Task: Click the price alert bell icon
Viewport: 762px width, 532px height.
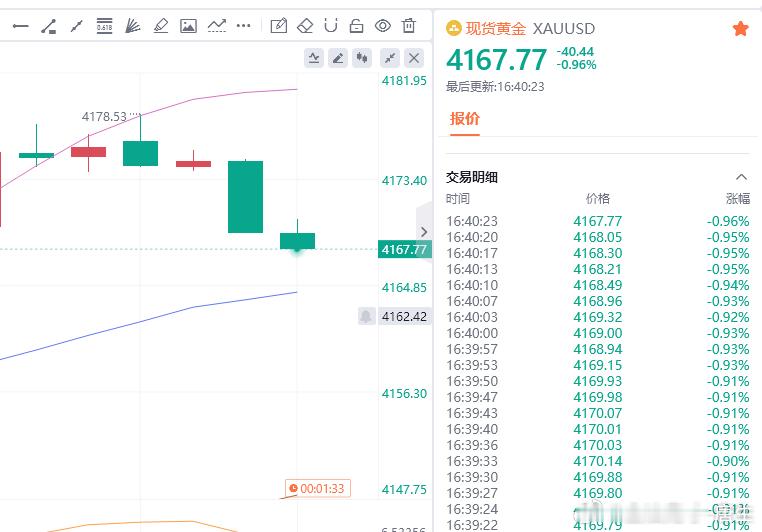Action: tap(366, 316)
